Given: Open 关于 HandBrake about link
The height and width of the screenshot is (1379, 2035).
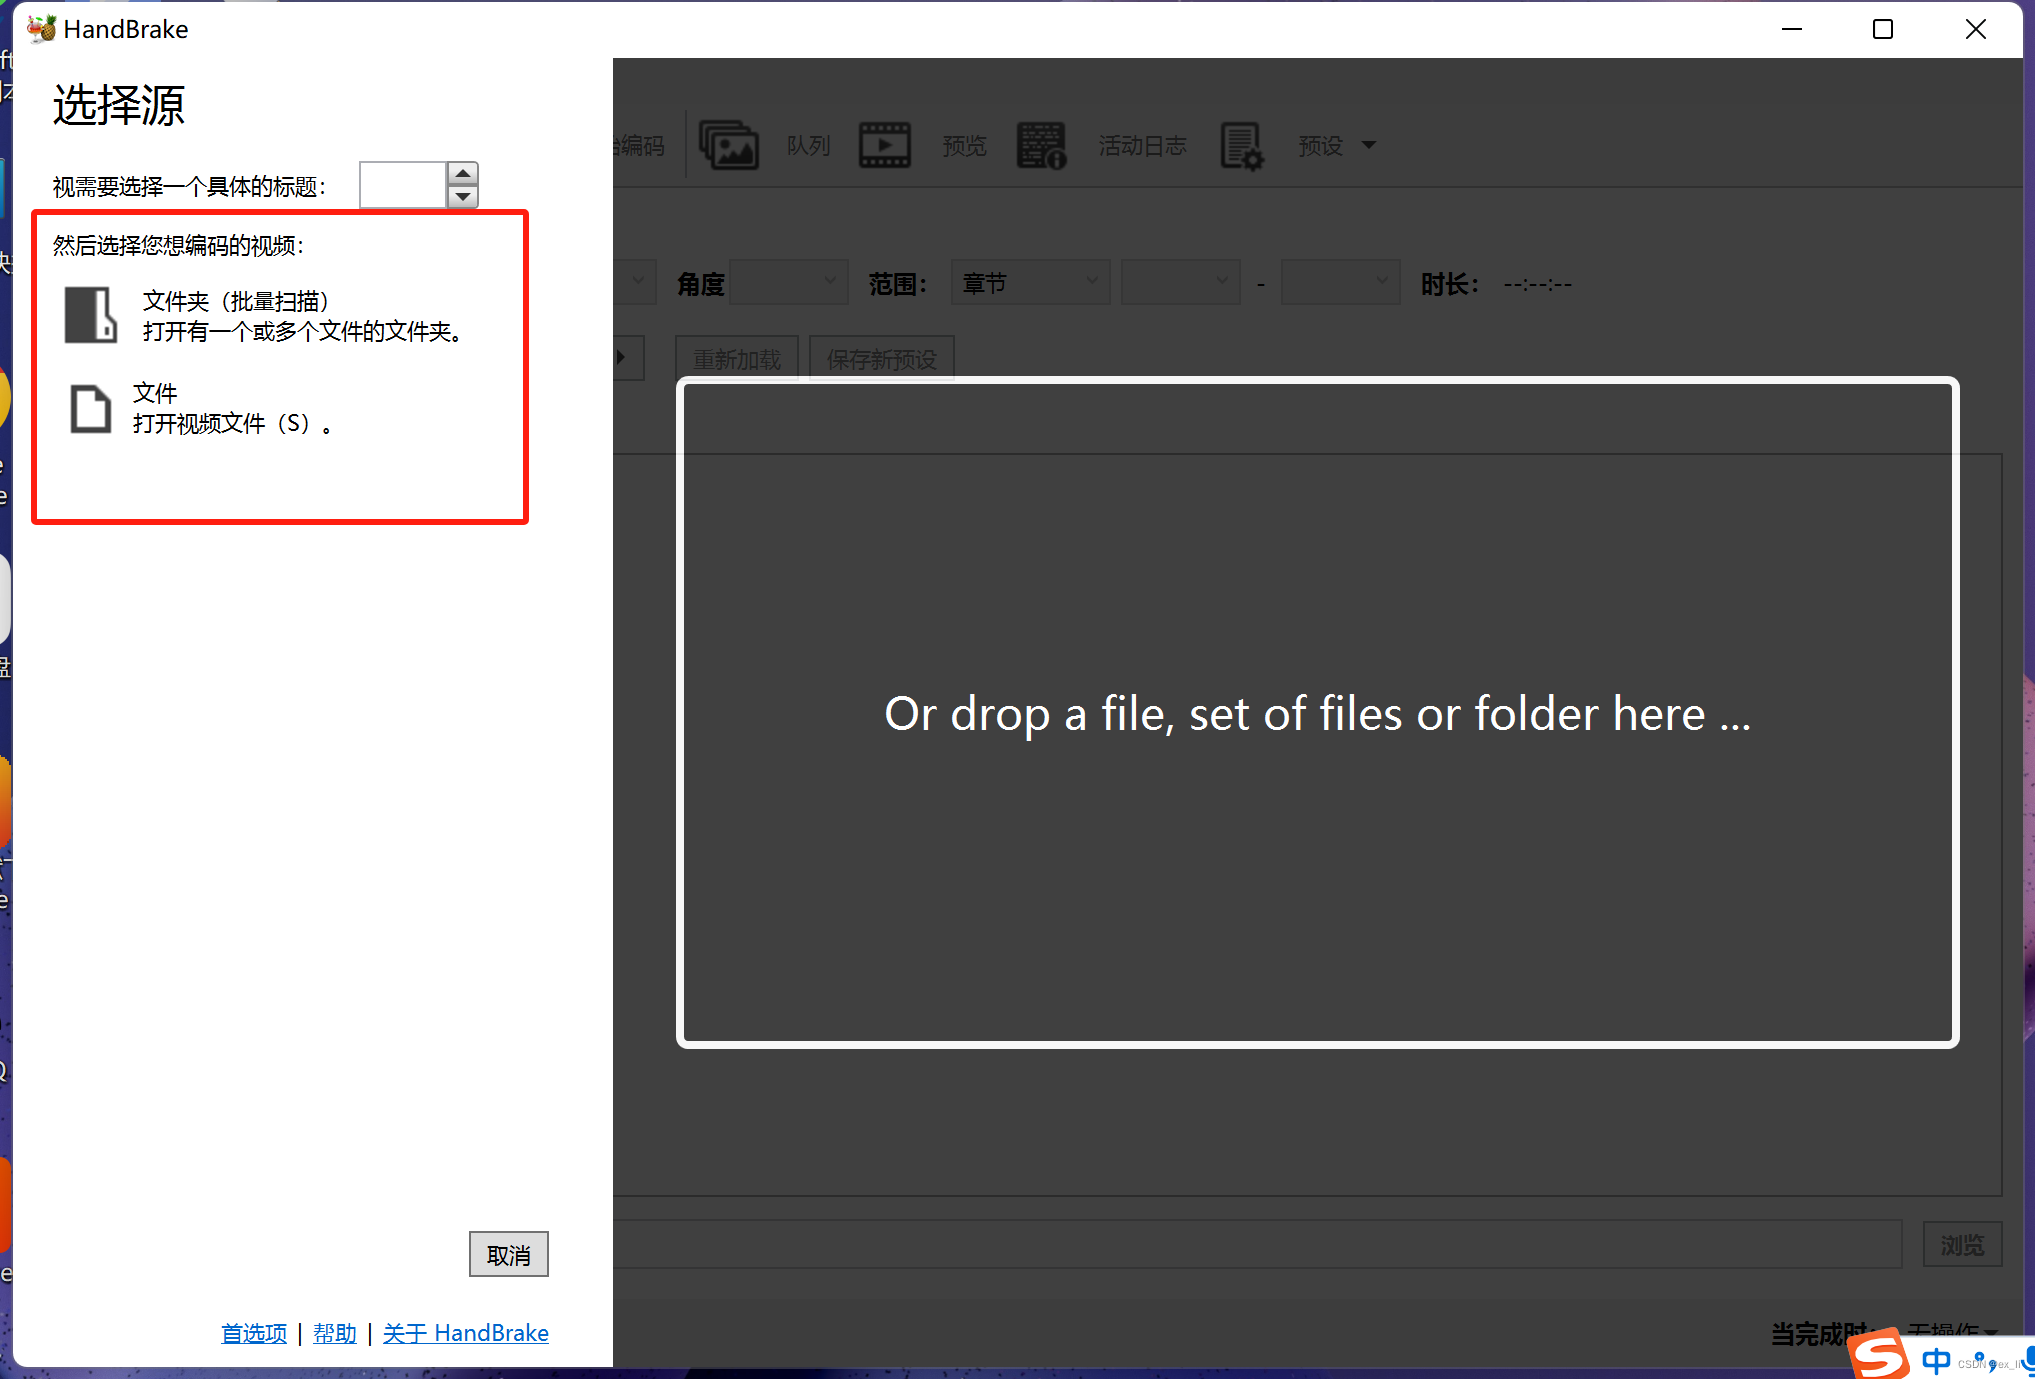Looking at the screenshot, I should [x=465, y=1333].
